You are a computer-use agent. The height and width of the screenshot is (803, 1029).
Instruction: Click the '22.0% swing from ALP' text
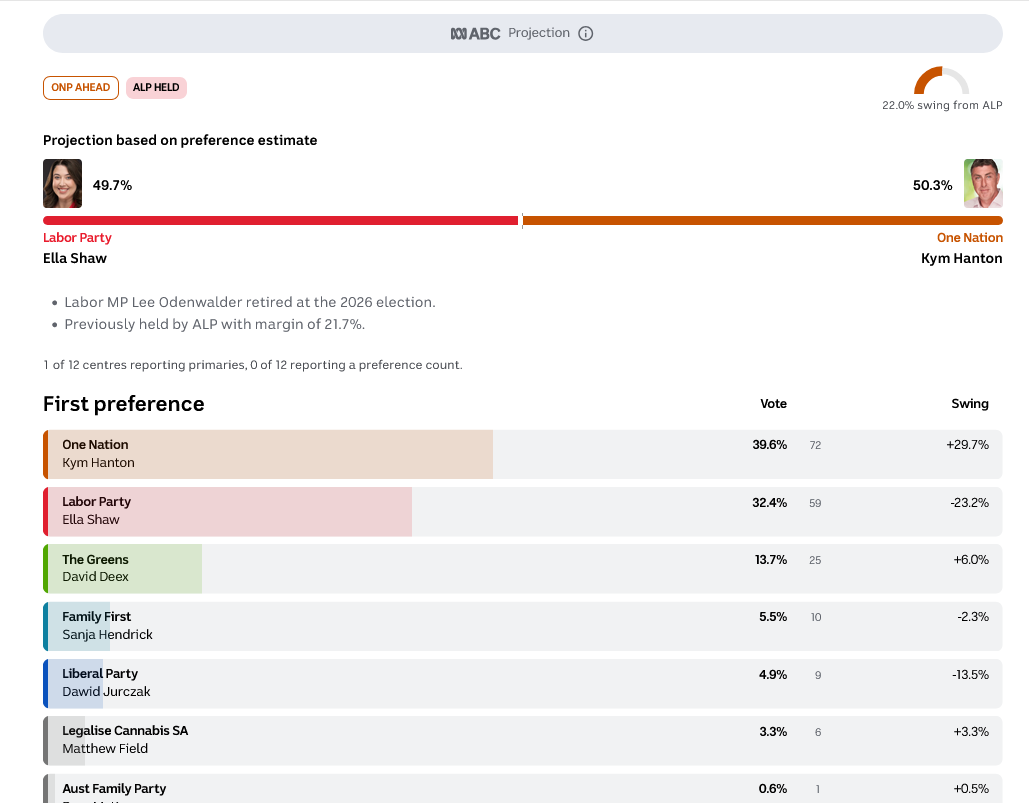tap(942, 106)
